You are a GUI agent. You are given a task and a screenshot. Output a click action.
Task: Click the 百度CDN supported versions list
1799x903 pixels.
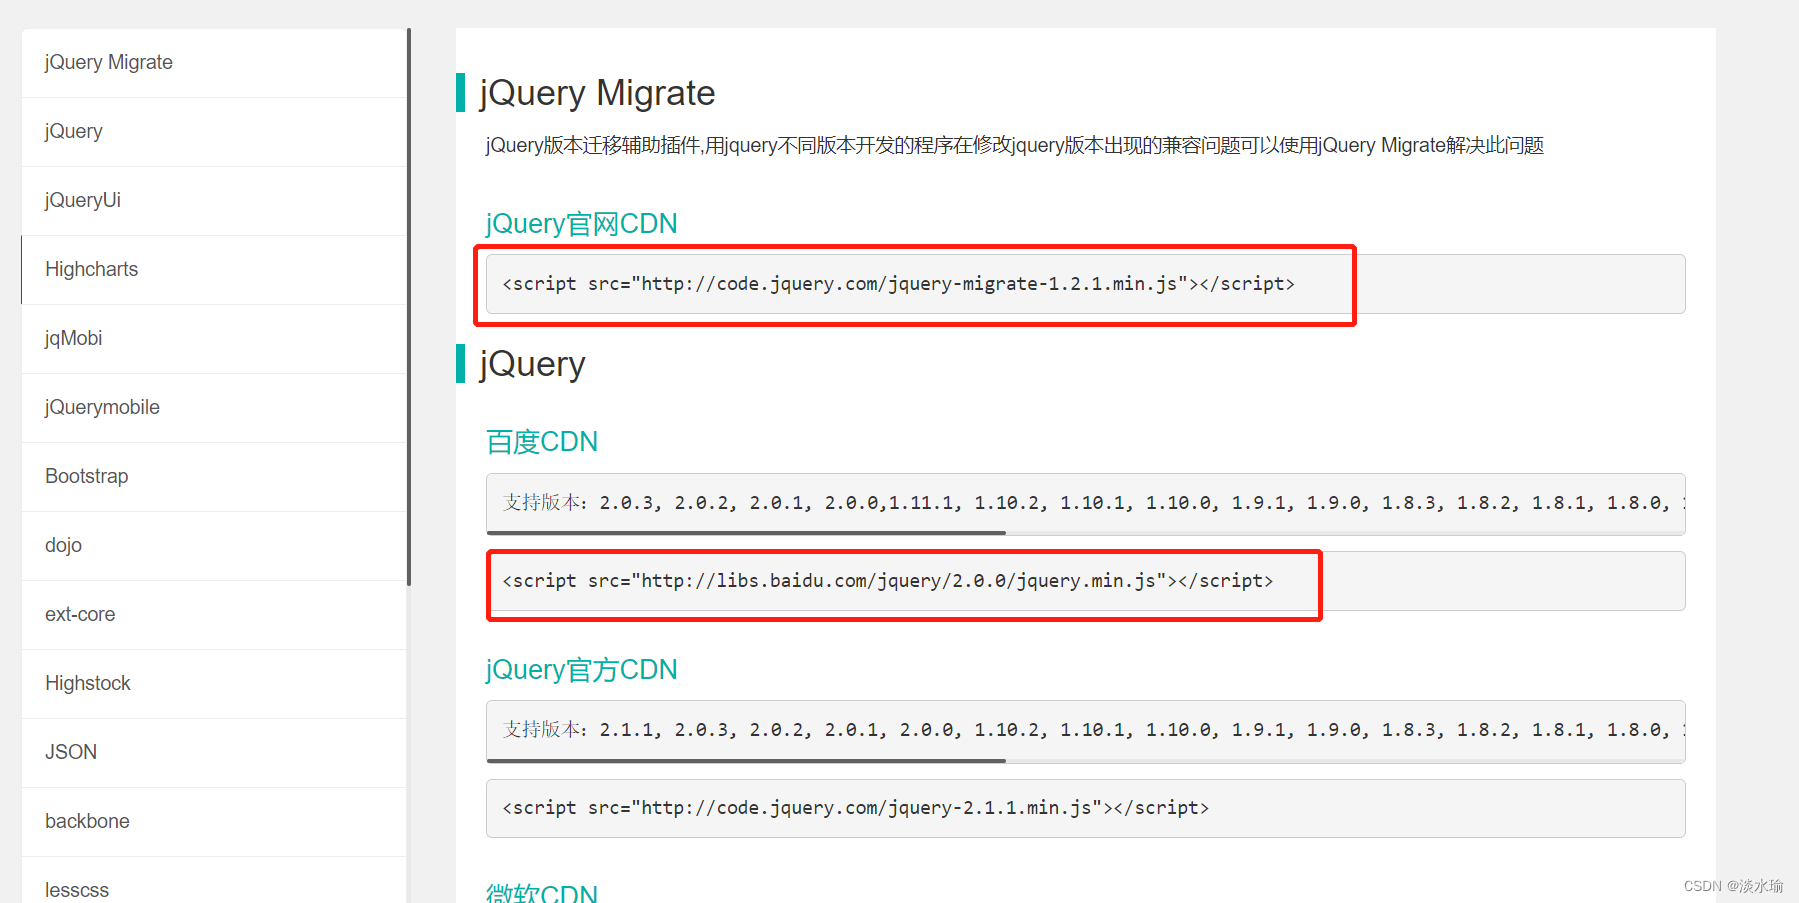point(1085,502)
